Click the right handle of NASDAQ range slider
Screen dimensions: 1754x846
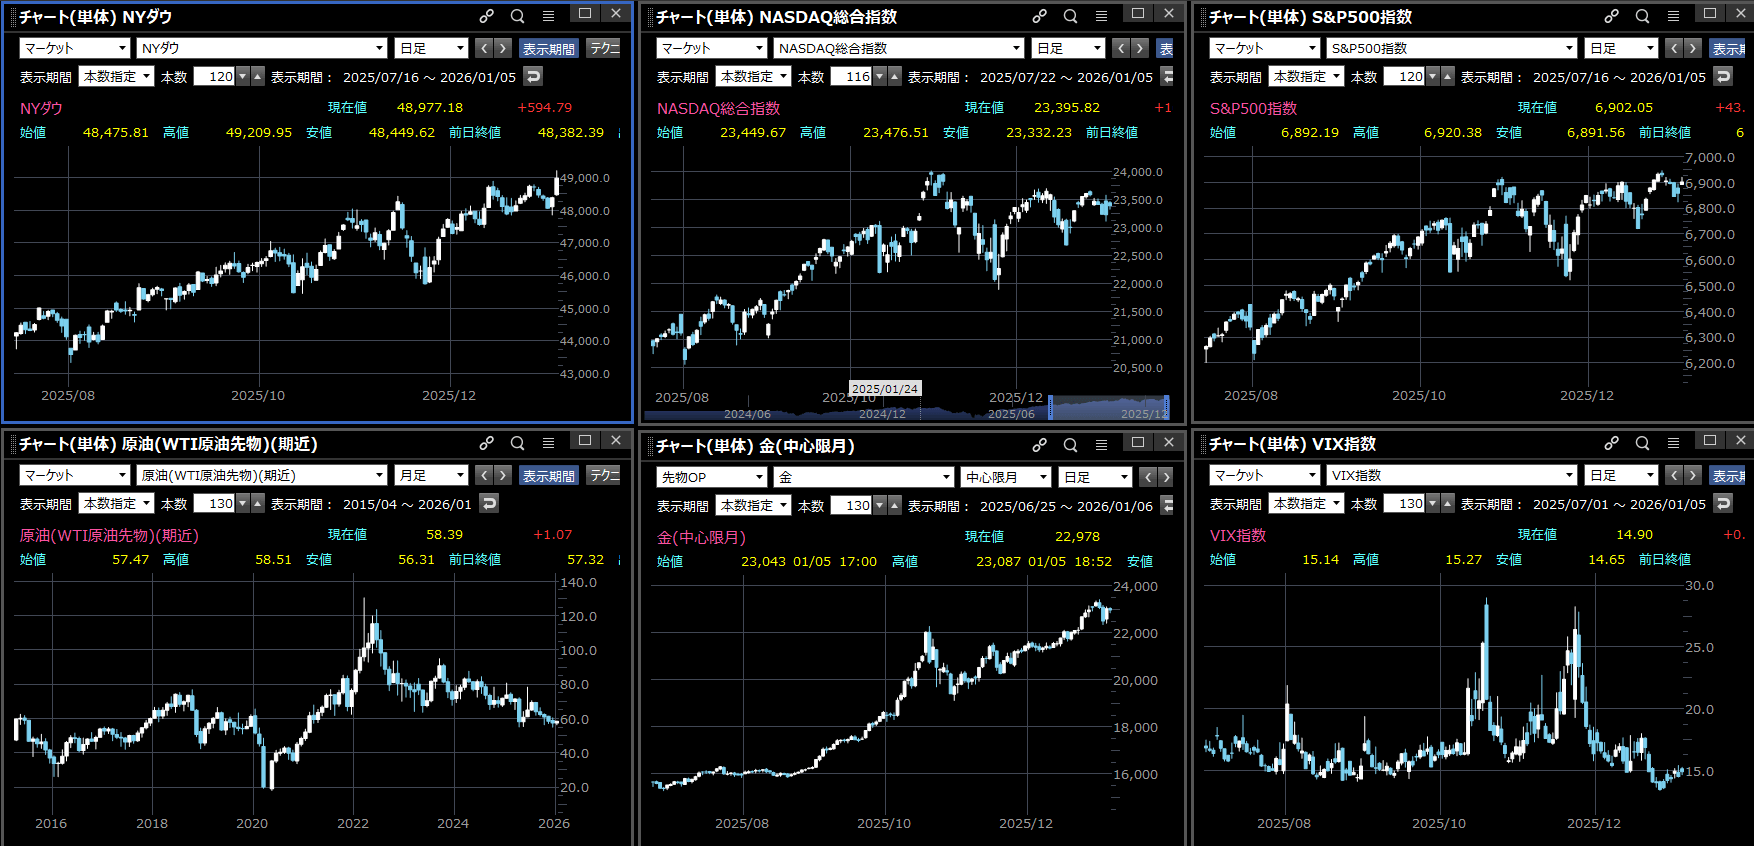[x=1167, y=407]
